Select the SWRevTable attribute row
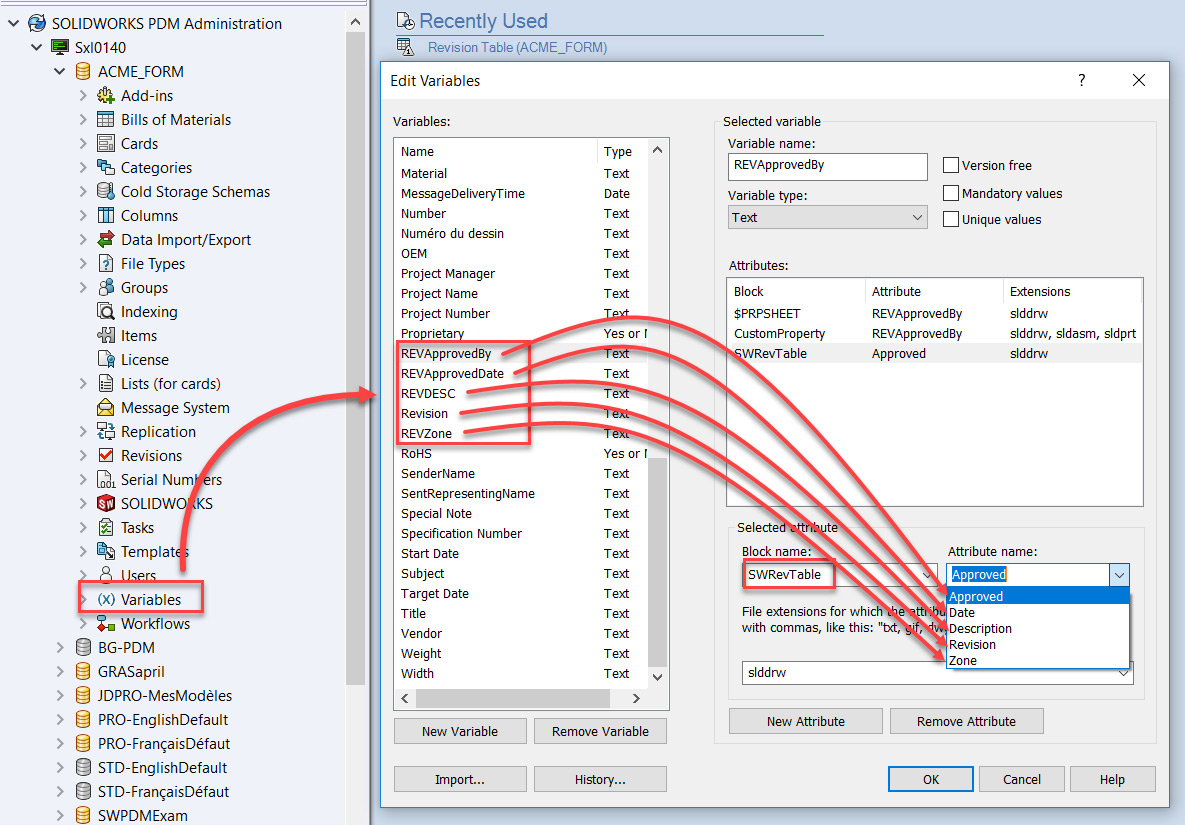 click(x=935, y=354)
